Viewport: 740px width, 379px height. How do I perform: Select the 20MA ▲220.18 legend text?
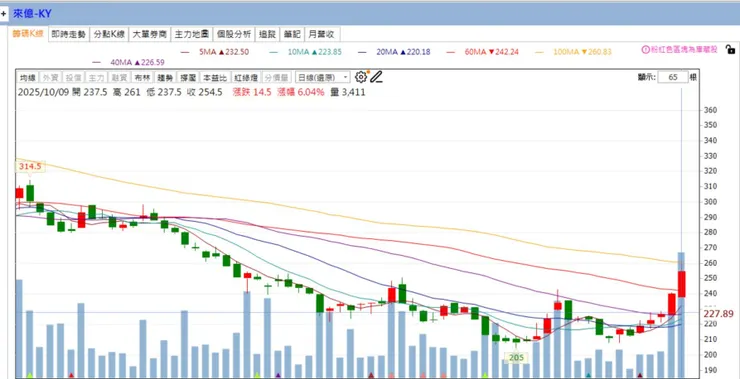(403, 52)
